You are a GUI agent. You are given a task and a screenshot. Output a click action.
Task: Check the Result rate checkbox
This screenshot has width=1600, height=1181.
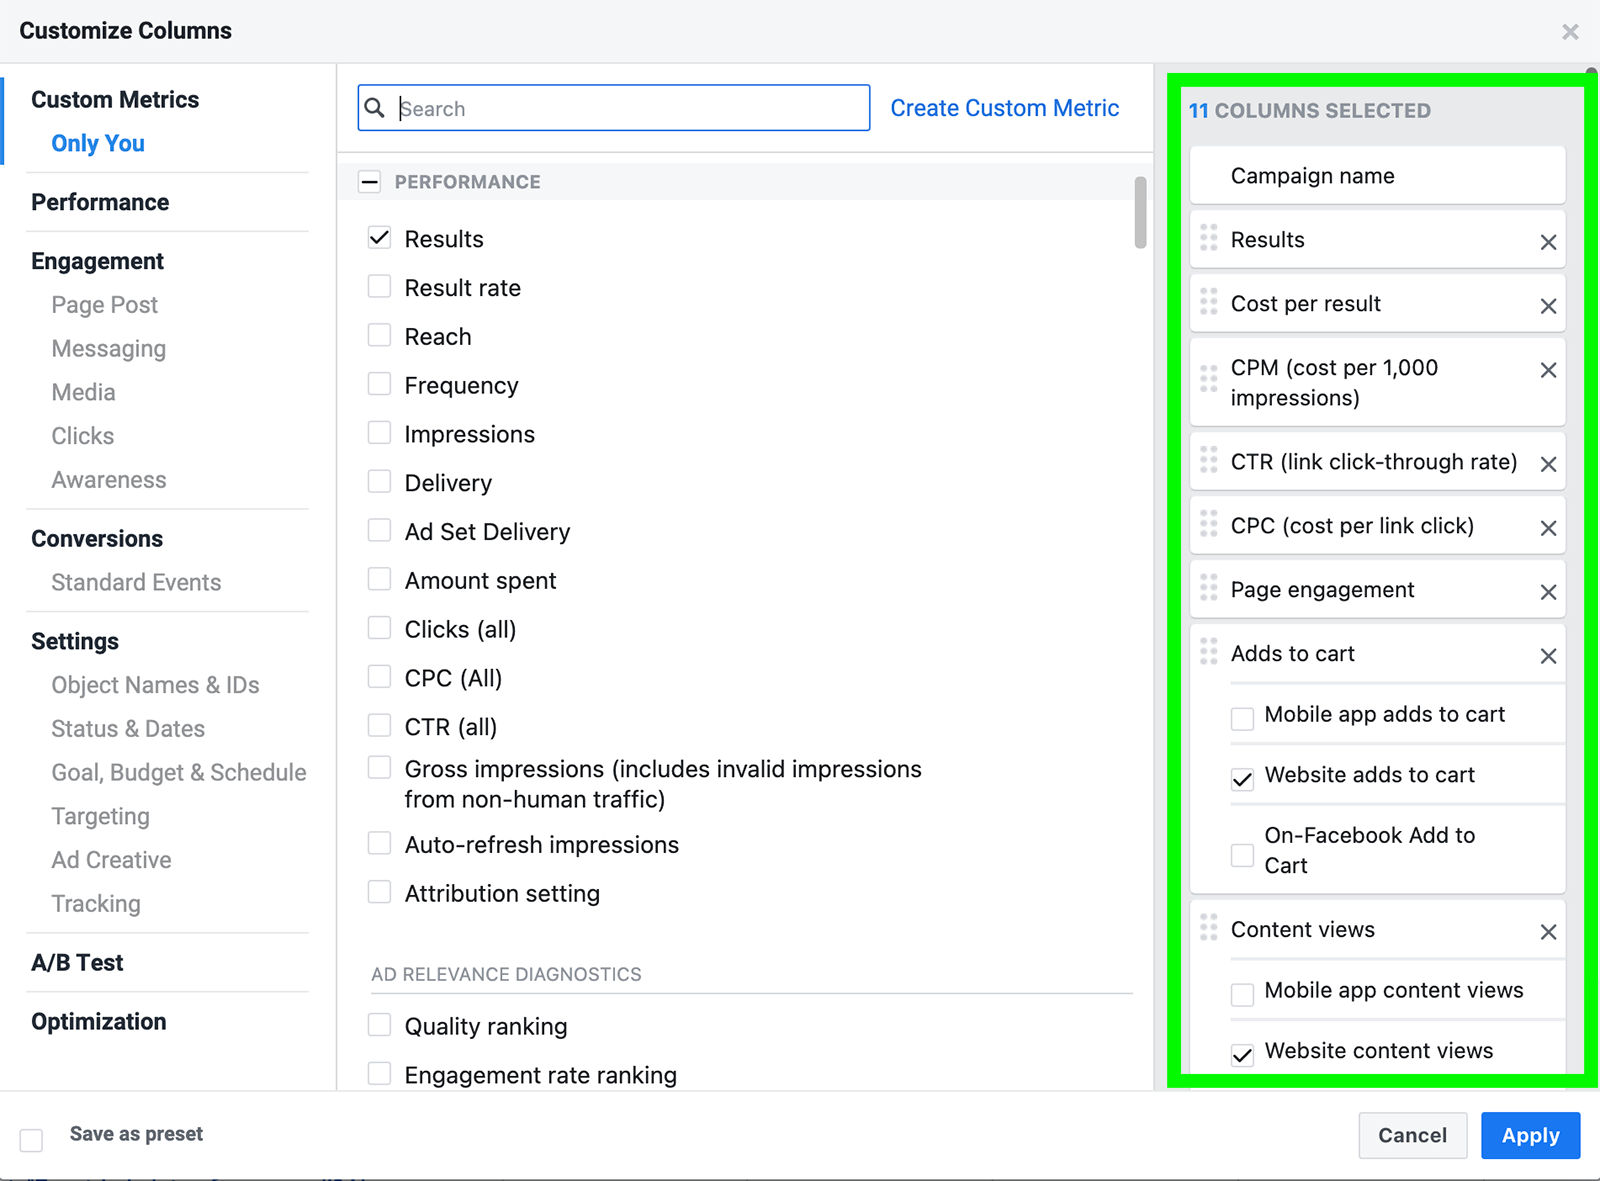click(379, 287)
